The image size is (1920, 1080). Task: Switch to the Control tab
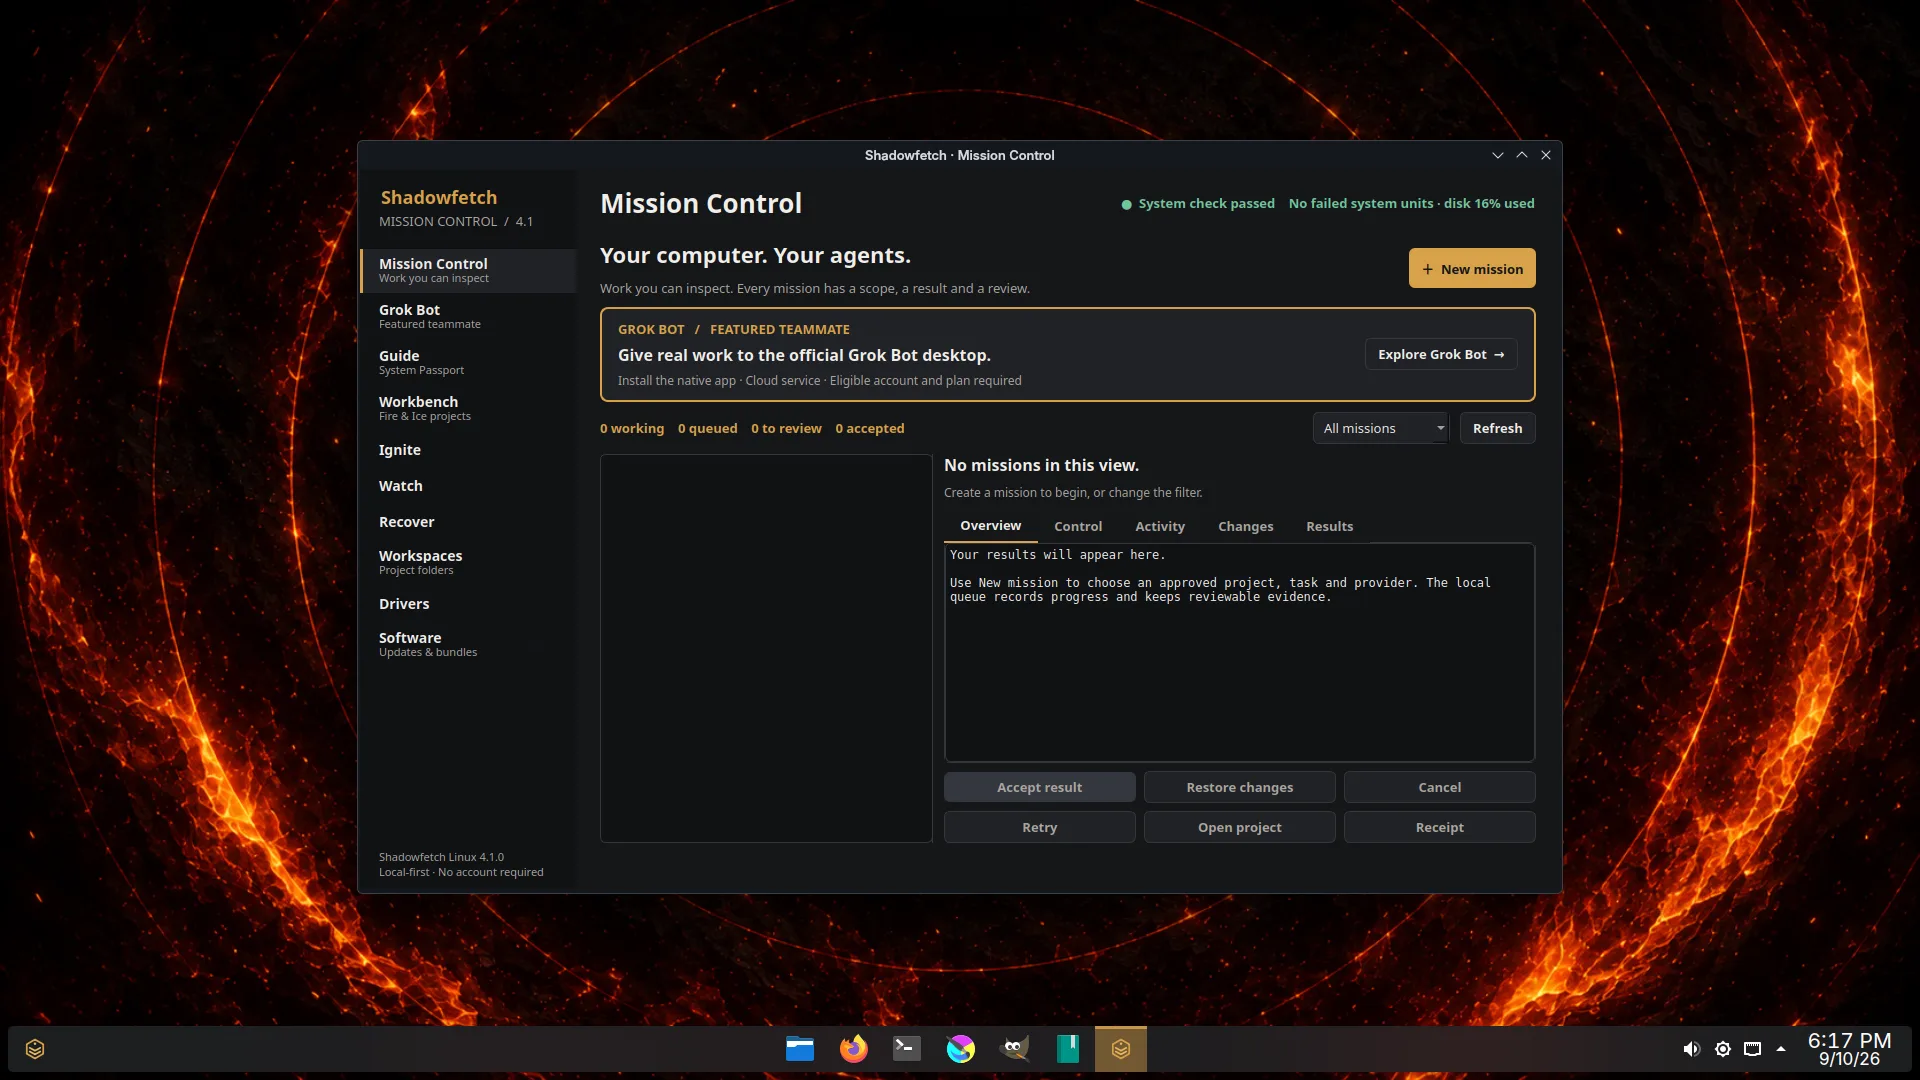coord(1078,526)
